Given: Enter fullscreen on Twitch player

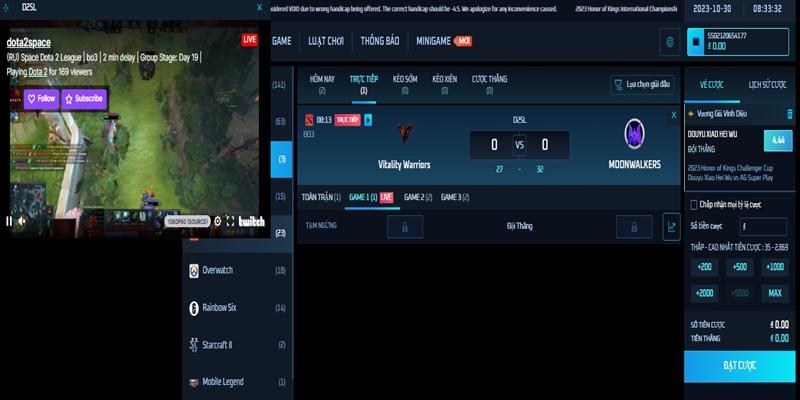Looking at the screenshot, I should [230, 221].
